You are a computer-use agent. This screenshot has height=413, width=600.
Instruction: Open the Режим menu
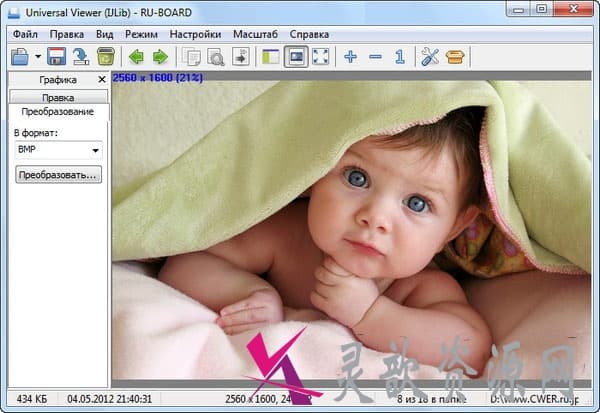pos(141,34)
